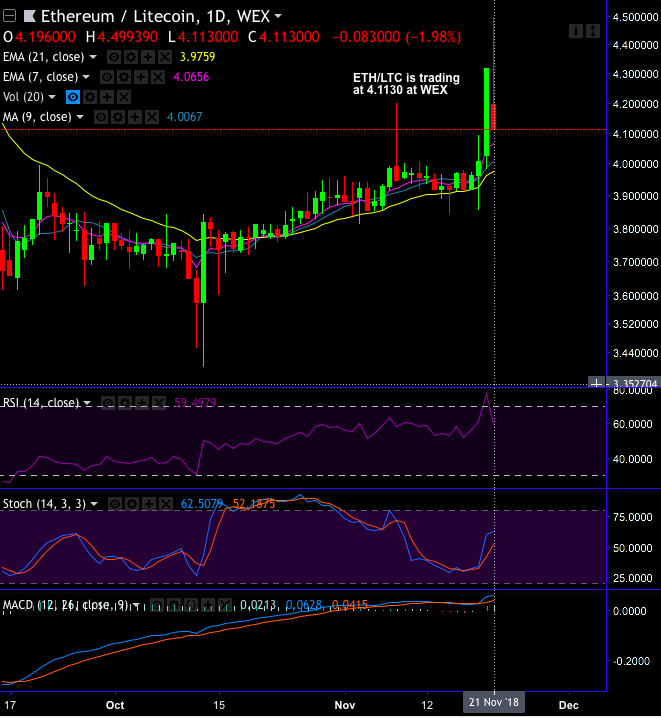Viewport: 661px width, 718px height.
Task: Click the plus icon on the RSI row
Action: pos(141,403)
